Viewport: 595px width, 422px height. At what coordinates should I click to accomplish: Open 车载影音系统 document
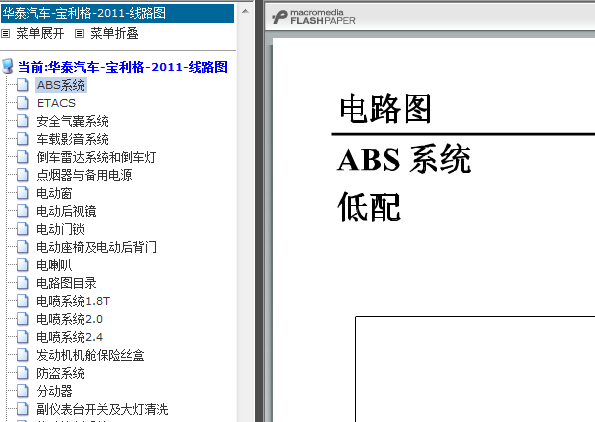coord(72,139)
